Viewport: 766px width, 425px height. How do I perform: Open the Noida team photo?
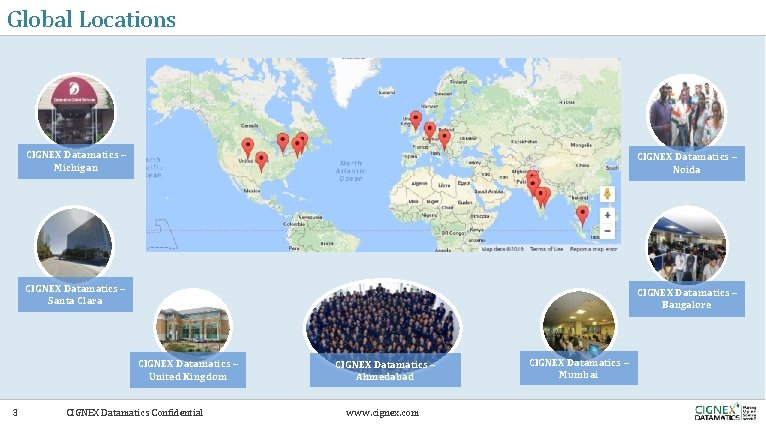pos(687,112)
